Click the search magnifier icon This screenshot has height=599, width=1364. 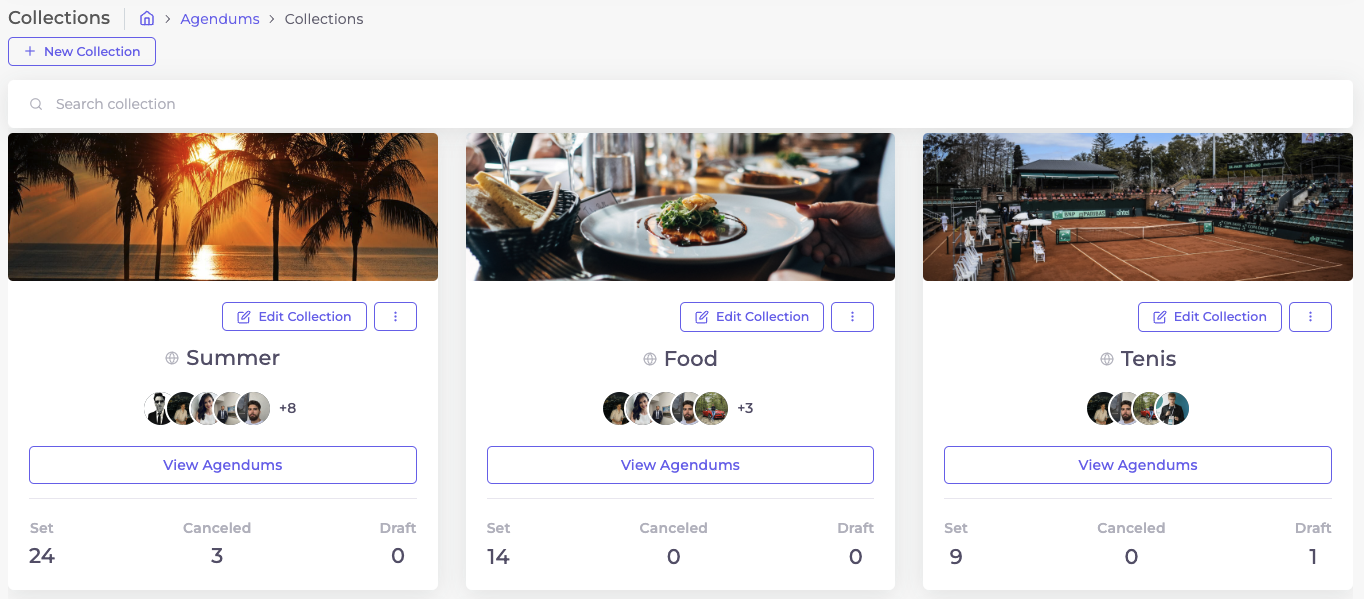click(36, 104)
